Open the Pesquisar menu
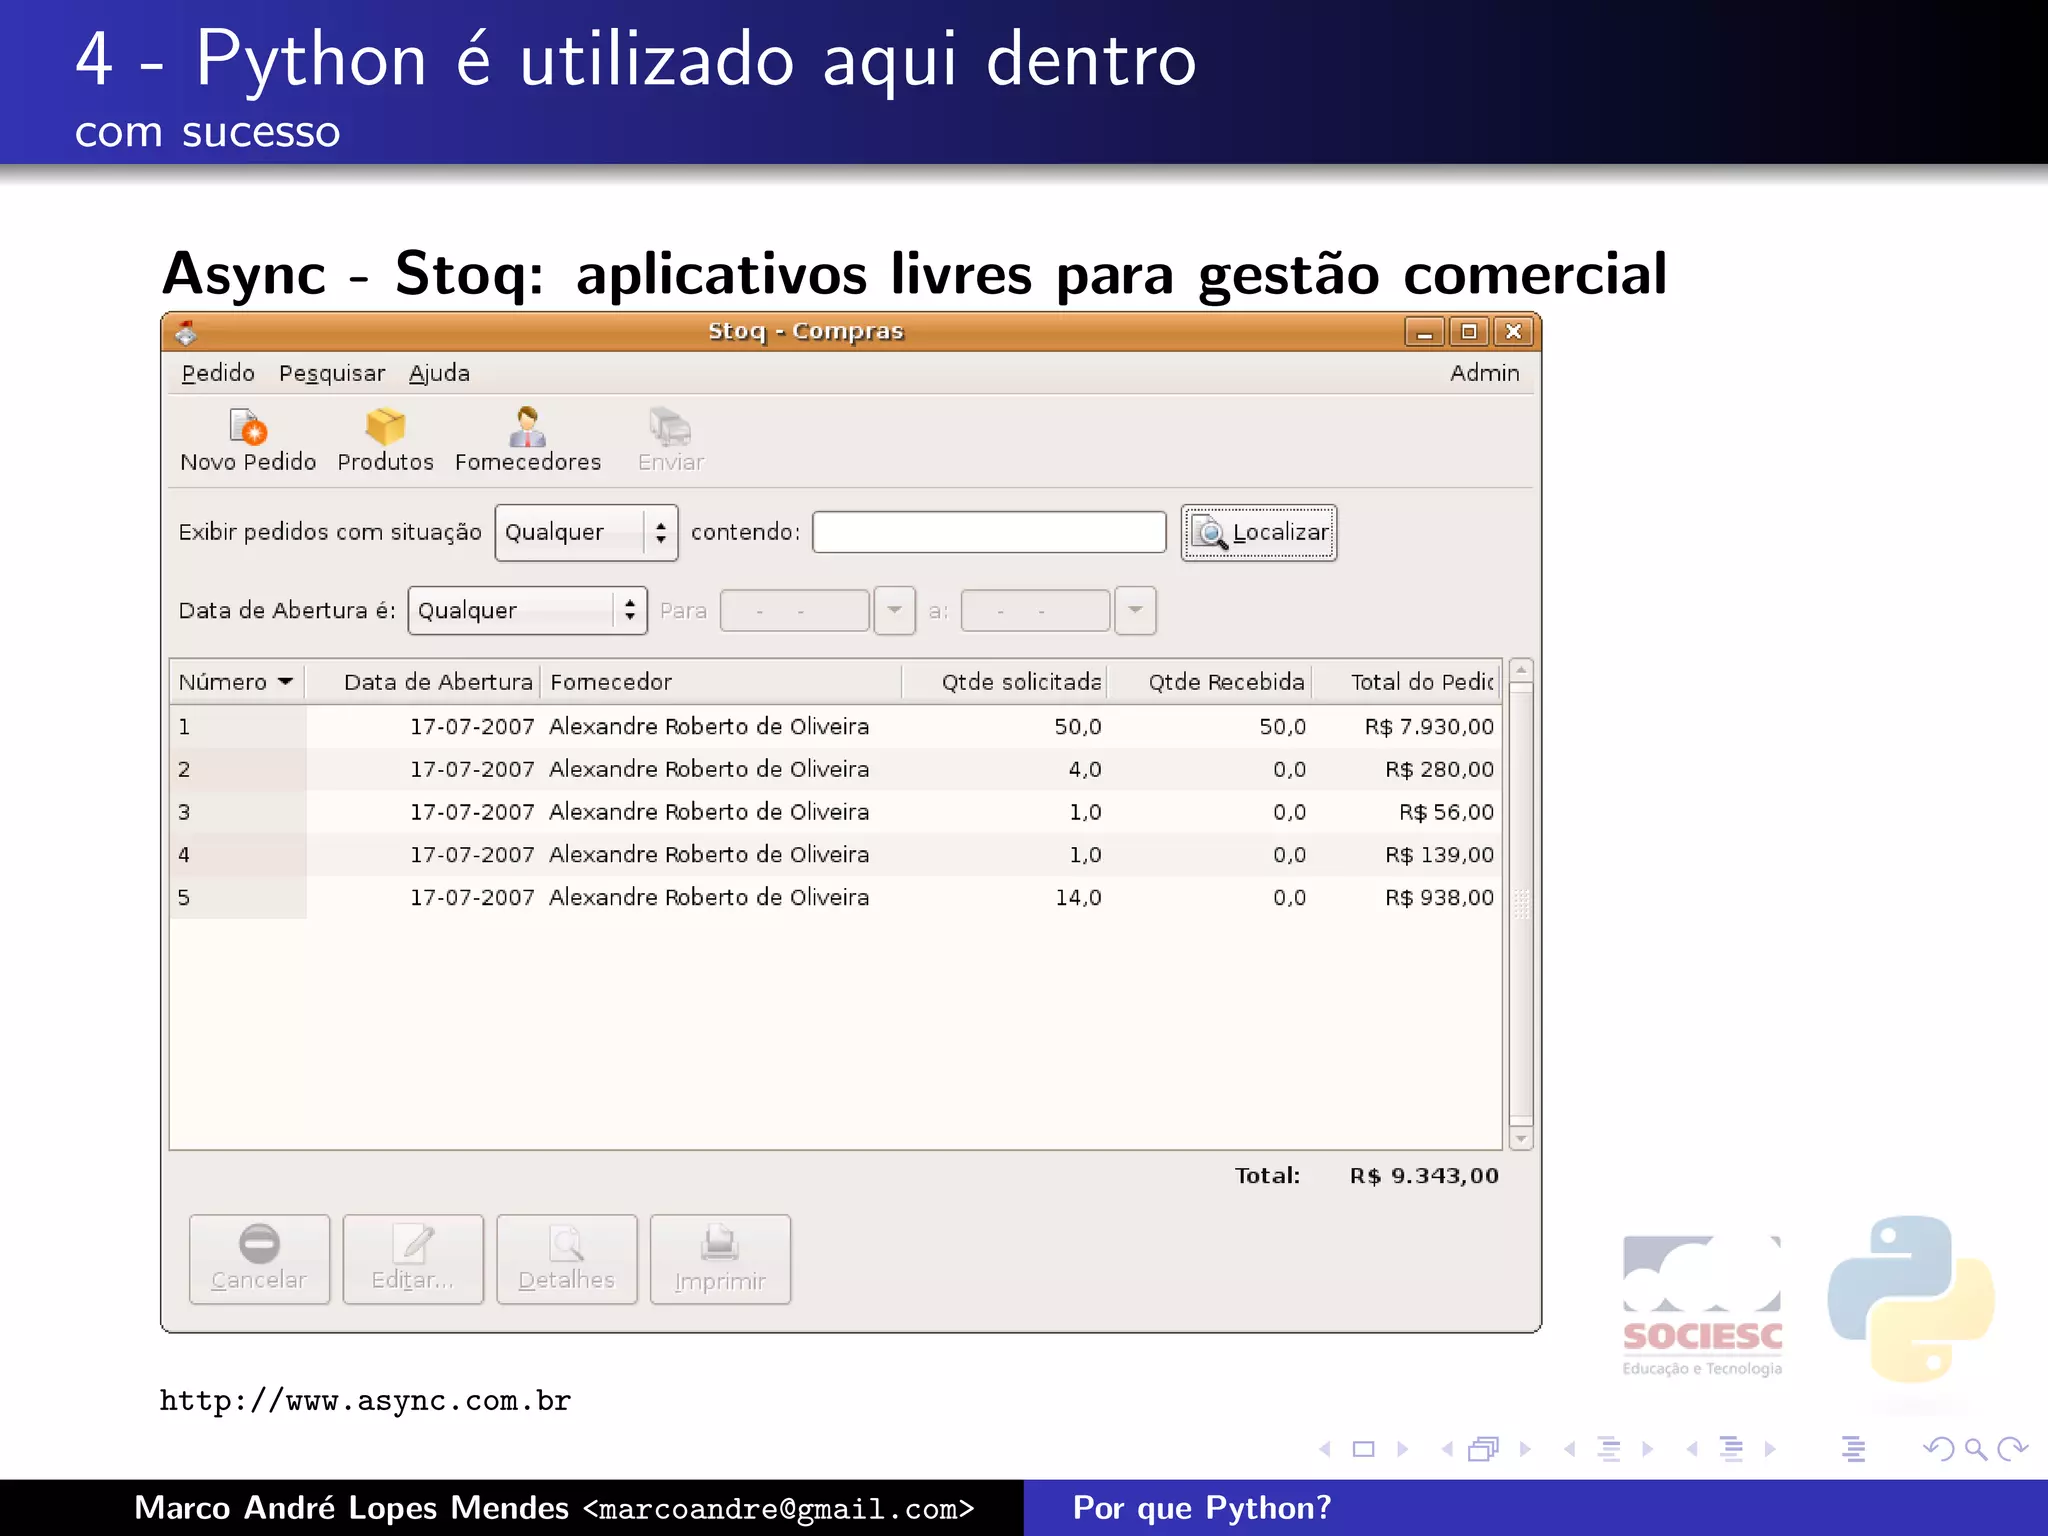The height and width of the screenshot is (1536, 2048). (332, 373)
